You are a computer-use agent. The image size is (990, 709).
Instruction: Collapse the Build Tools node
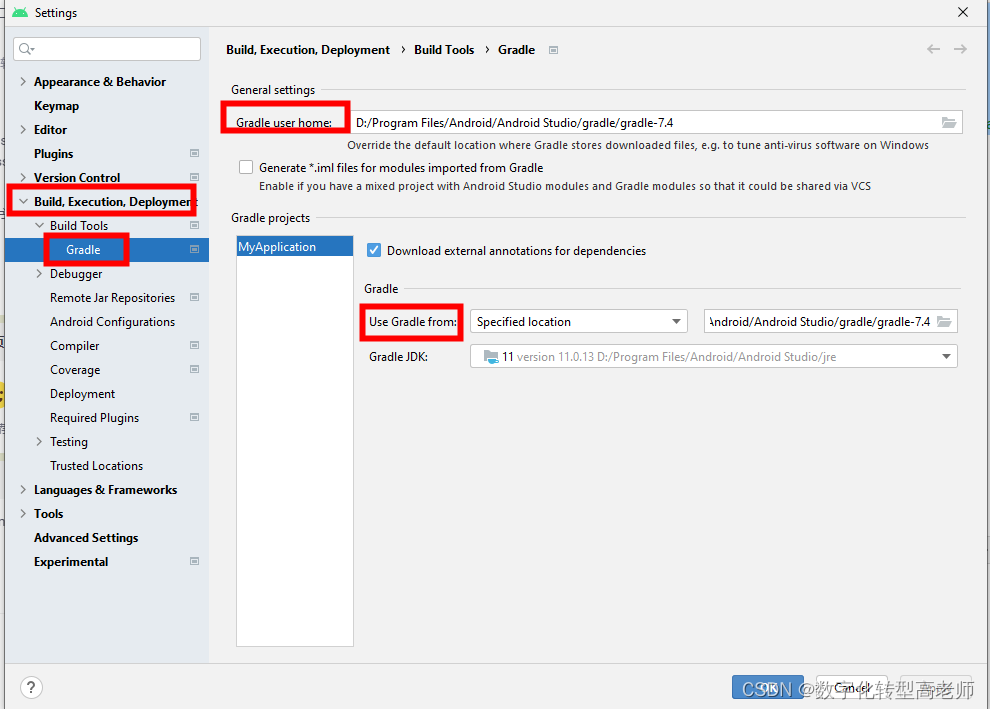(x=39, y=225)
